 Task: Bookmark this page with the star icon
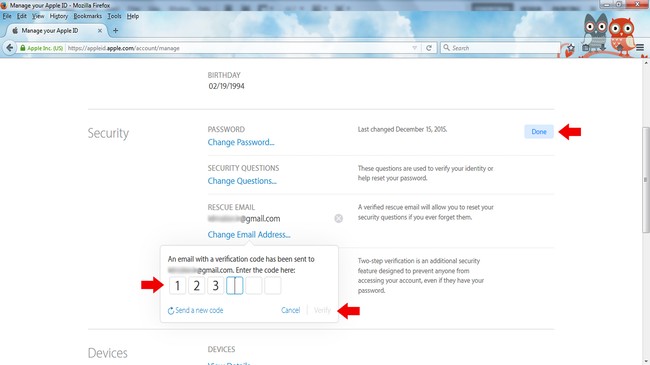pos(571,48)
